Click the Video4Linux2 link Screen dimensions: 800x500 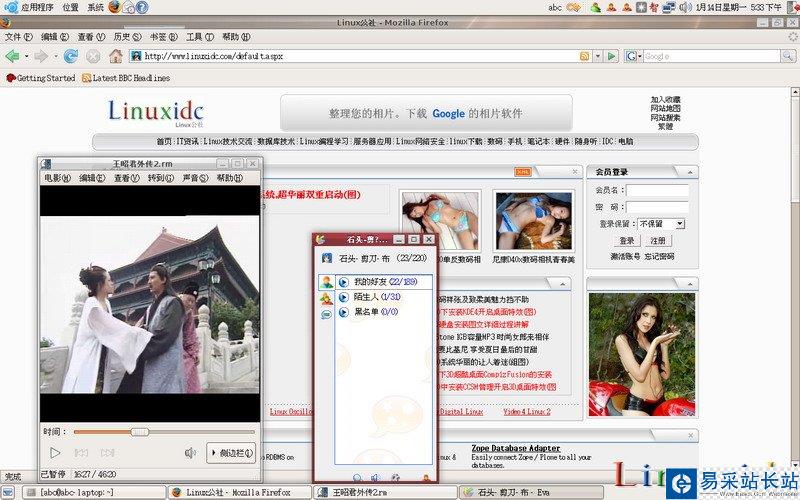(527, 412)
